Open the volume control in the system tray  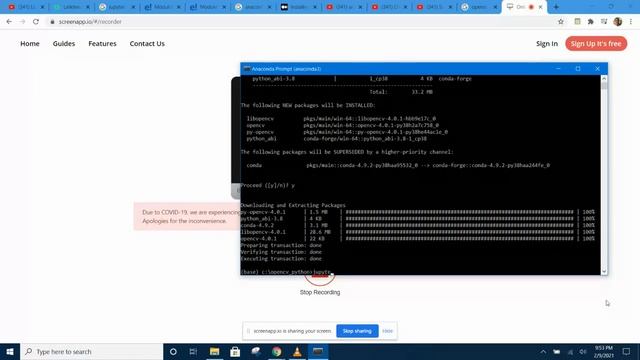(x=583, y=351)
